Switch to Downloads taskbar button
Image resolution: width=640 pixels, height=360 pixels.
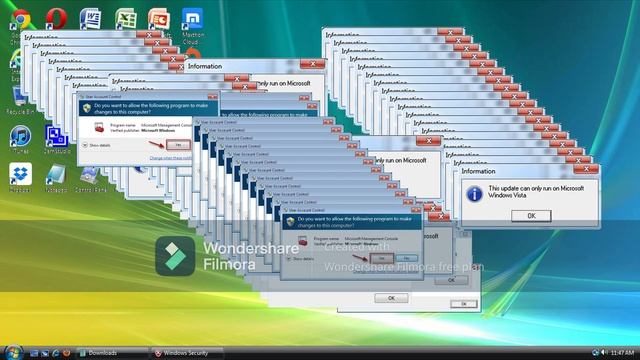click(x=112, y=353)
